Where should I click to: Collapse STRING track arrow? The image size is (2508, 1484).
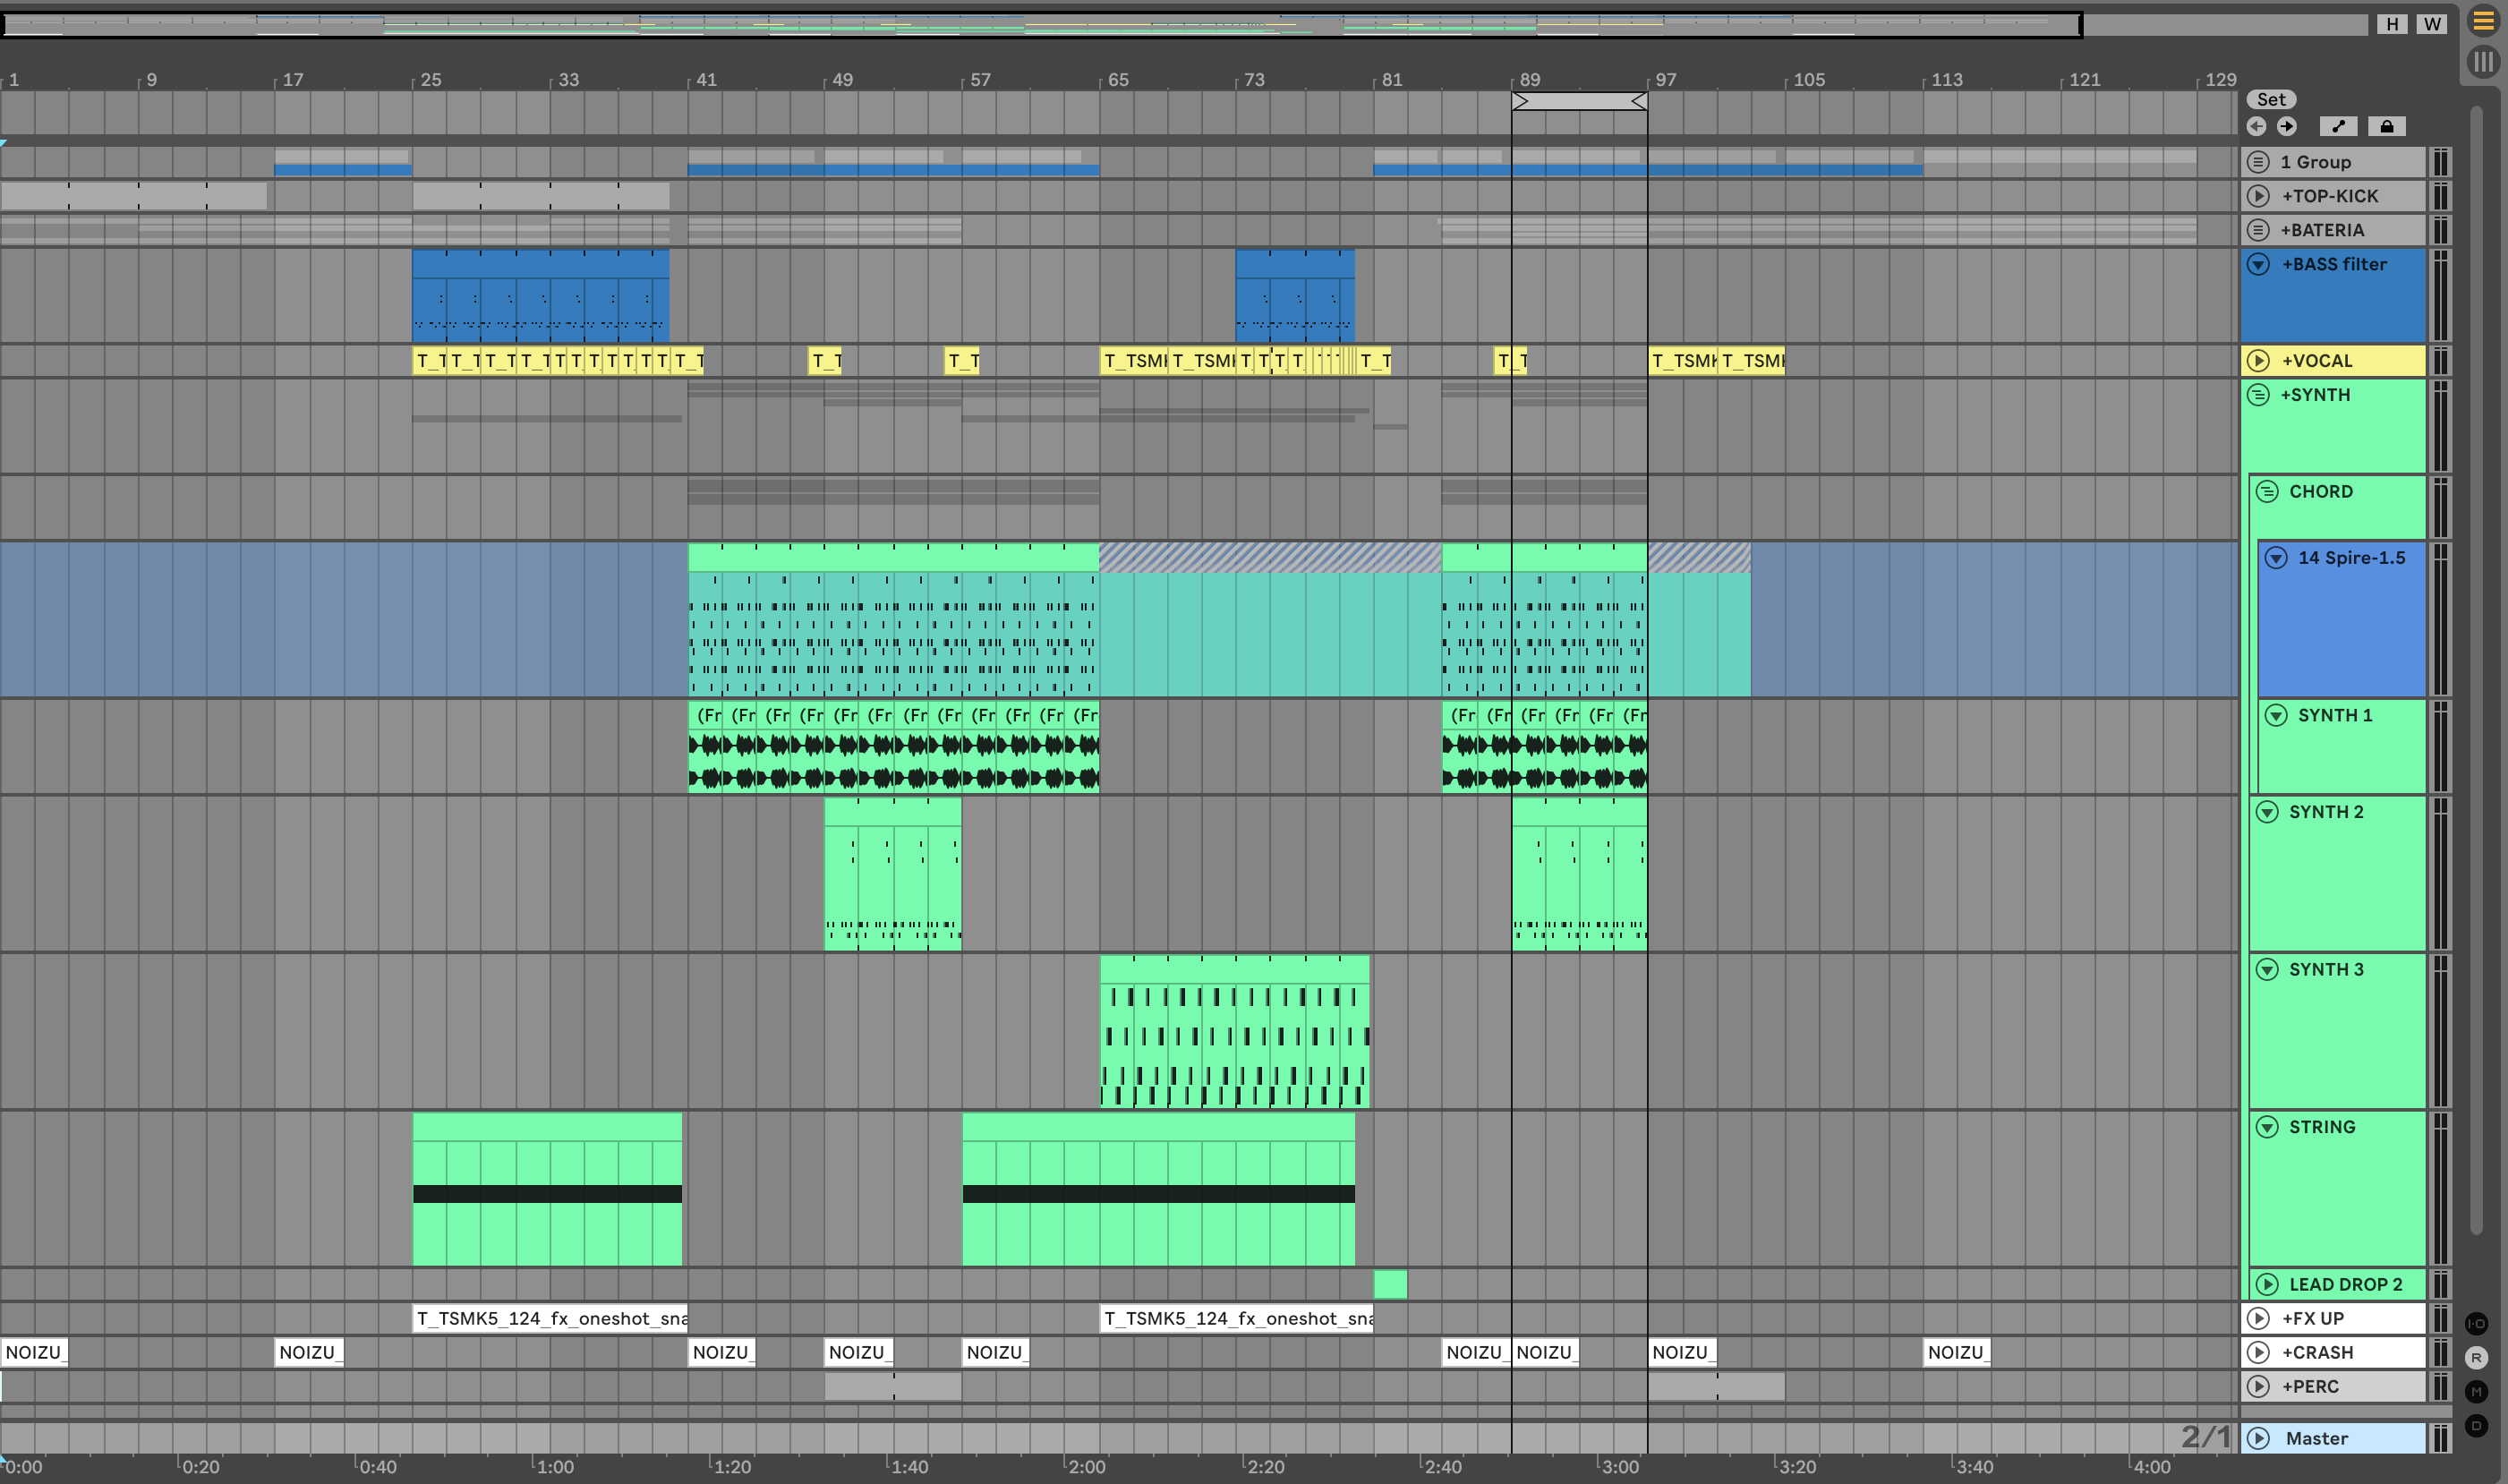click(x=2267, y=1127)
